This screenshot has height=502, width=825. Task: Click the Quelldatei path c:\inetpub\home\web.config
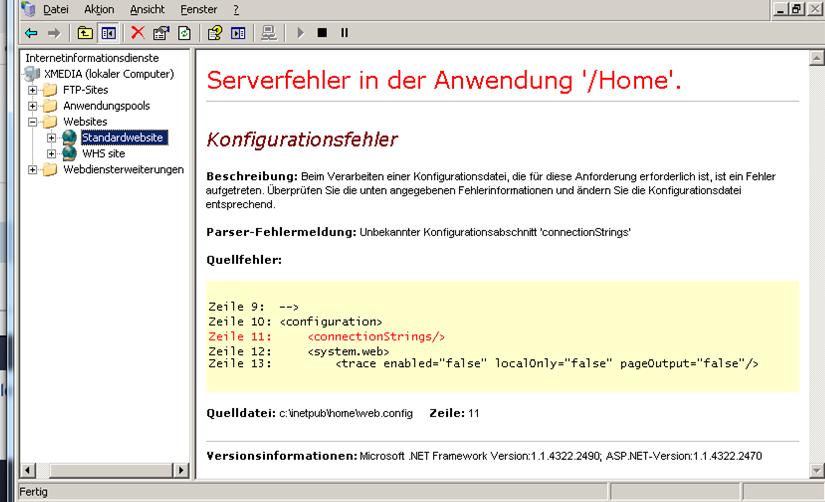coord(346,414)
